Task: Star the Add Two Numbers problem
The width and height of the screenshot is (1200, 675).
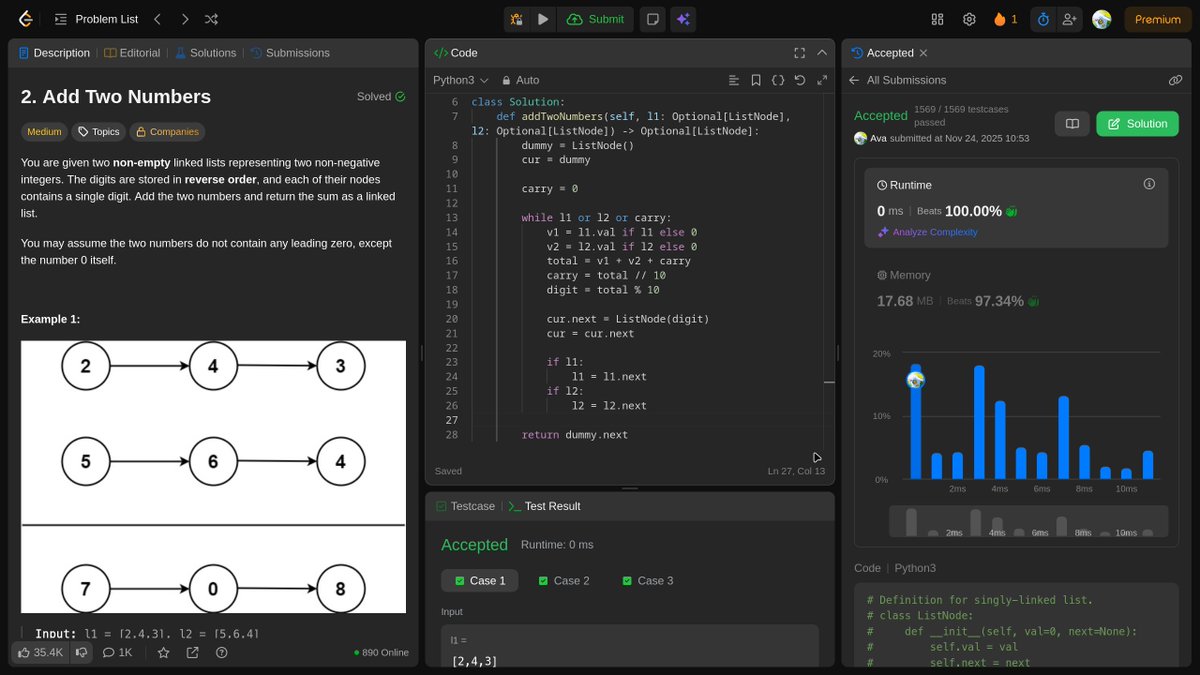Action: click(x=163, y=652)
